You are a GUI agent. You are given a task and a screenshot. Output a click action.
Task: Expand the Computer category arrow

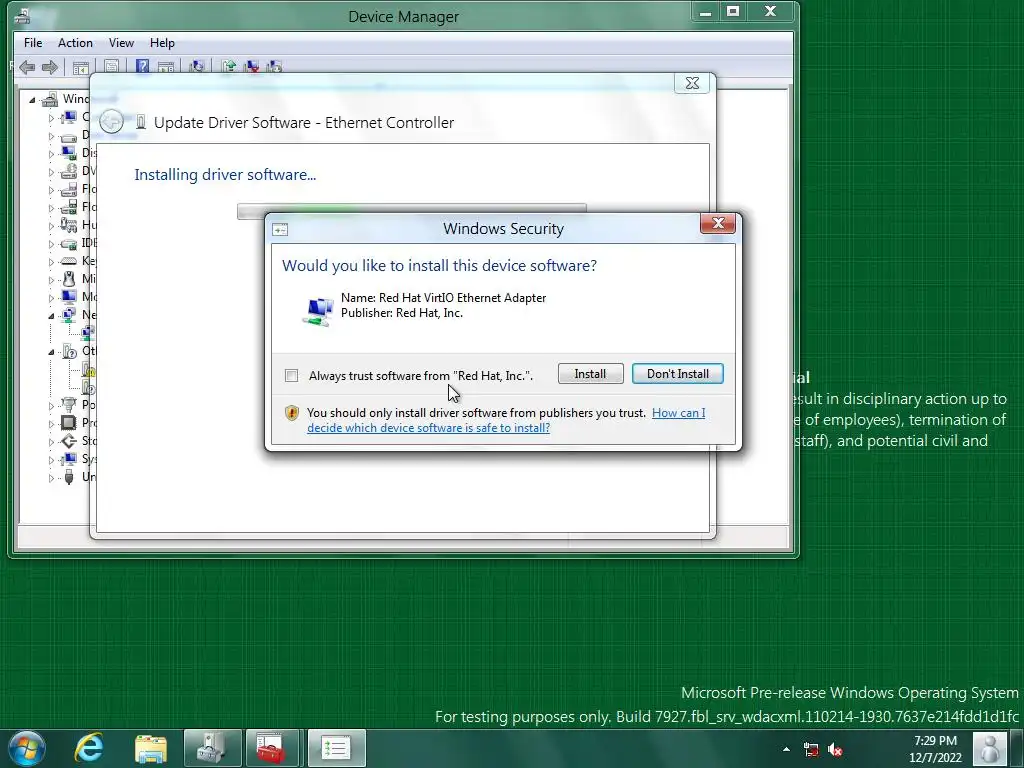[51, 118]
